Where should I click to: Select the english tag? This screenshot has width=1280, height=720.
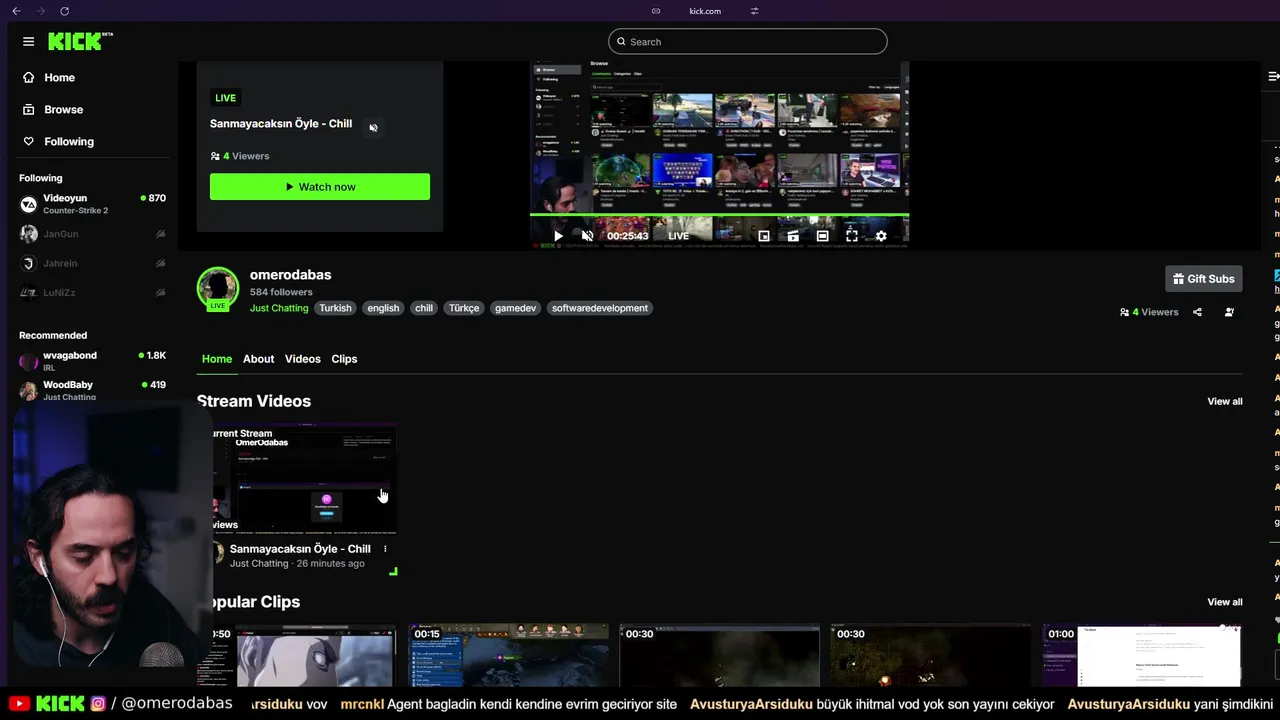[383, 308]
